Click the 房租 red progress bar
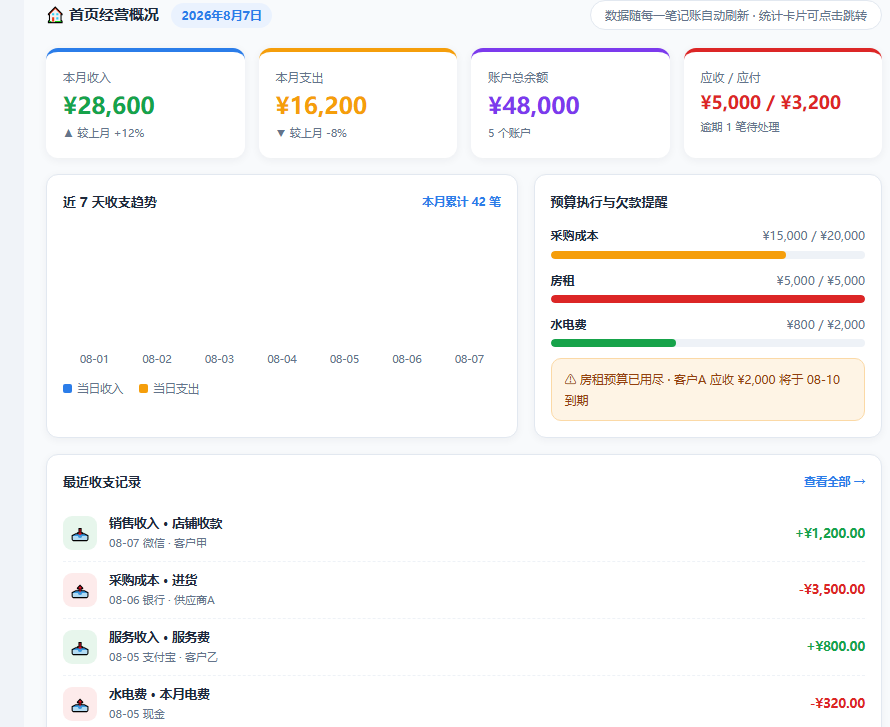The width and height of the screenshot is (890, 727). [708, 299]
